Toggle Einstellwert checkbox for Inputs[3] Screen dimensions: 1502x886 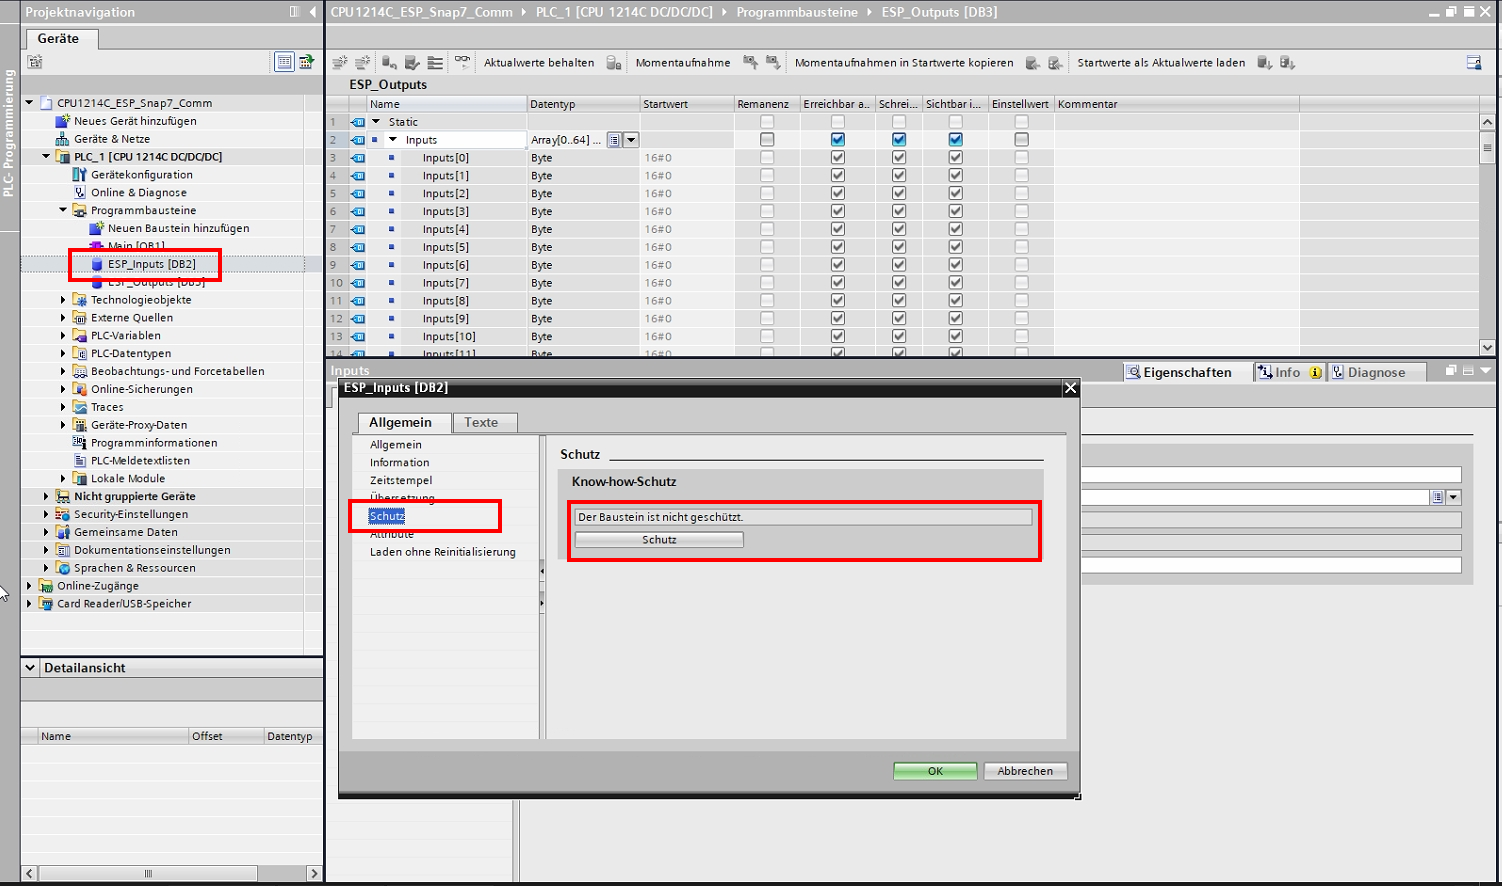pyautogui.click(x=1021, y=212)
